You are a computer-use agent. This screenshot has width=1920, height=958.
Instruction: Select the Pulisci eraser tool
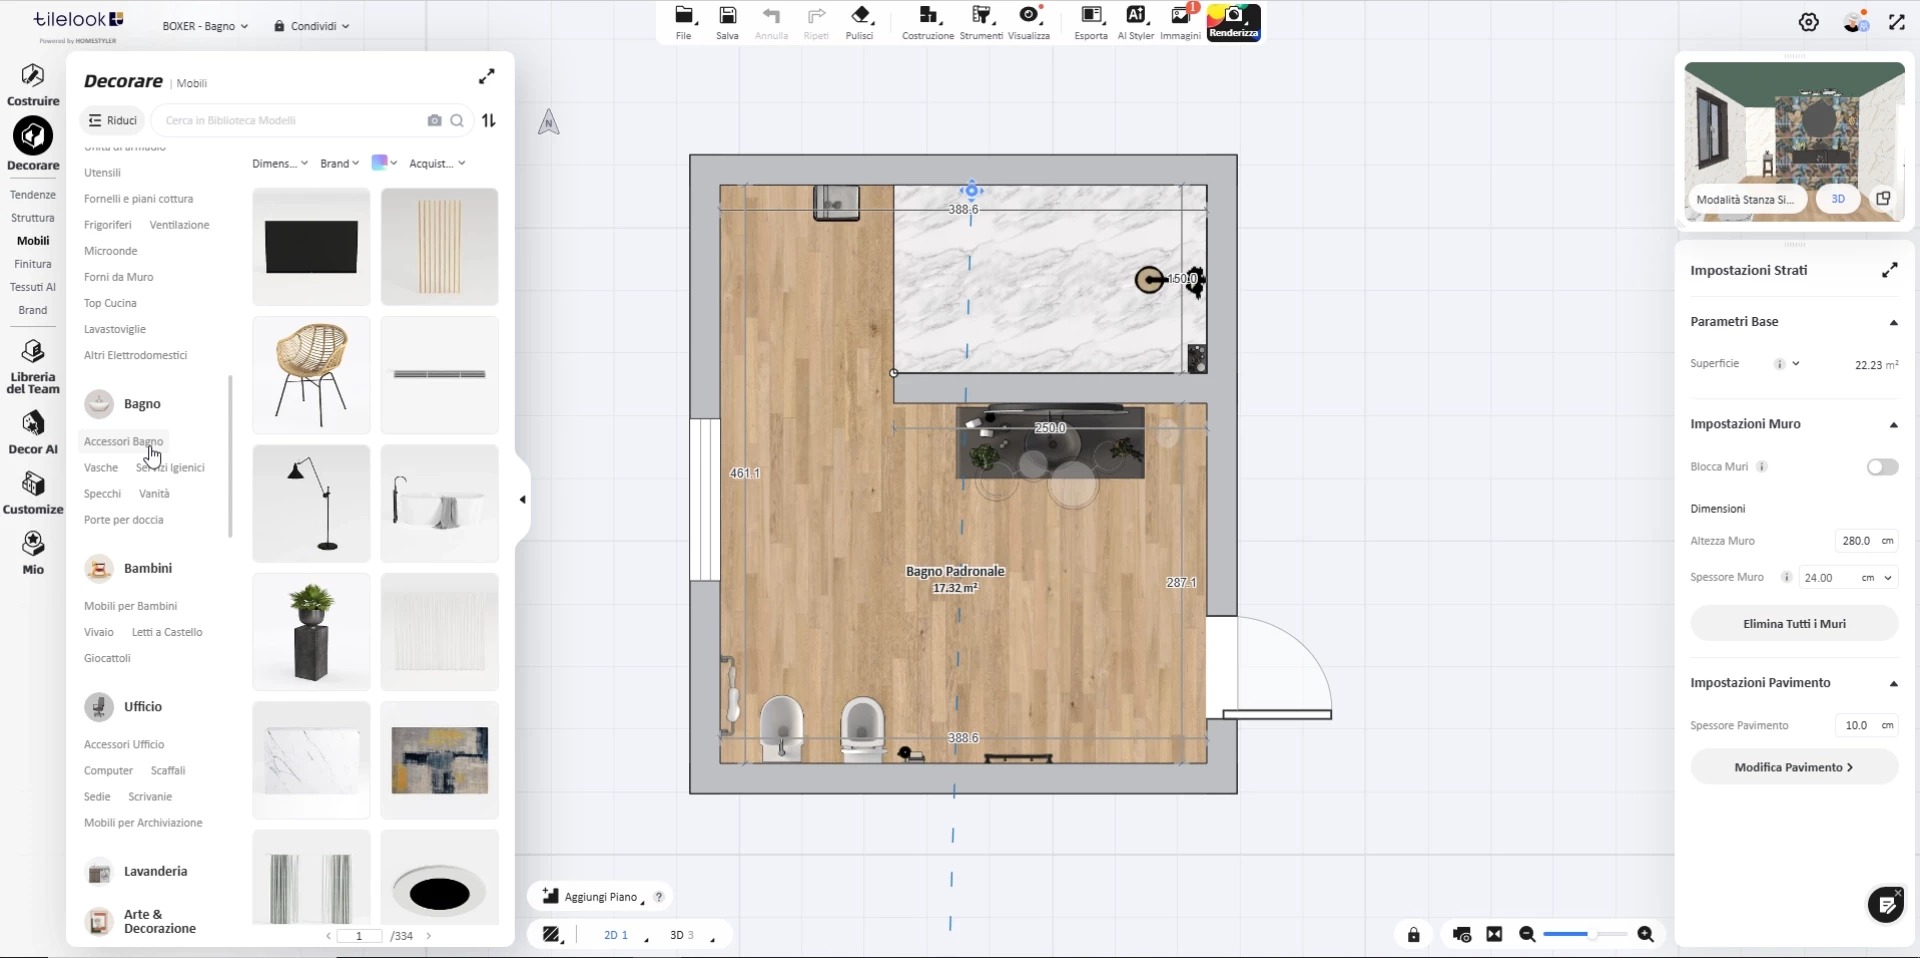[x=860, y=22]
